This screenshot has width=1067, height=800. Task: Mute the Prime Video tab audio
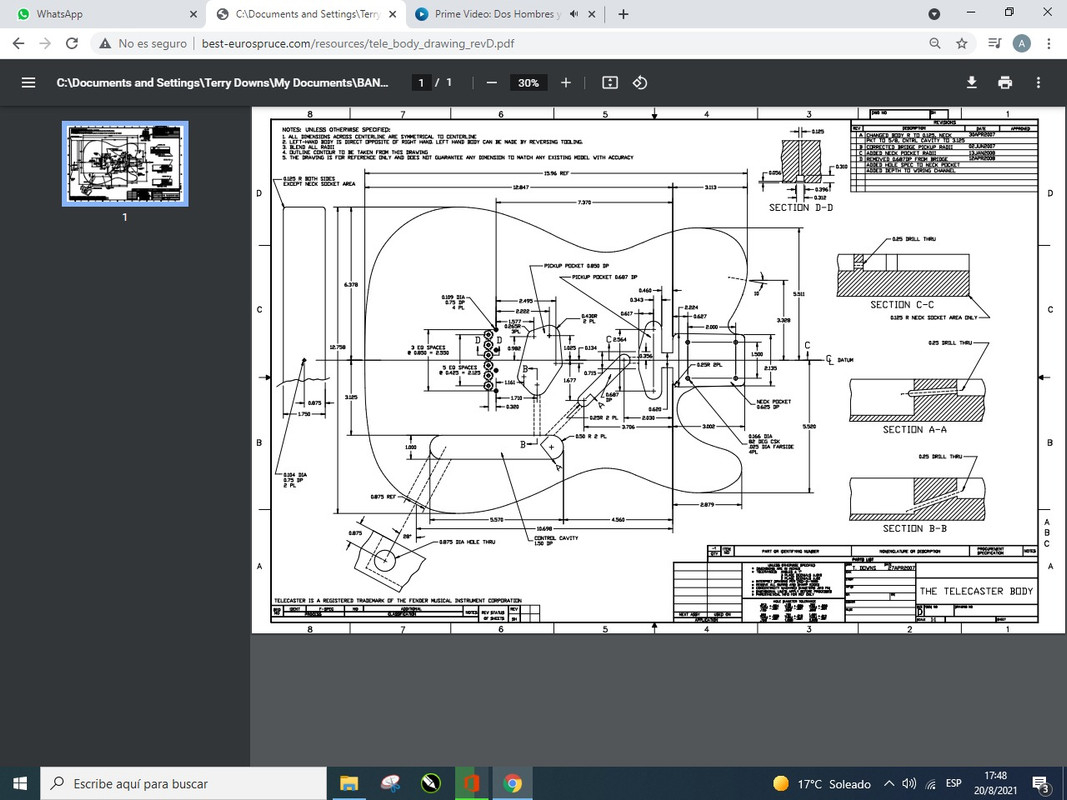pyautogui.click(x=574, y=14)
